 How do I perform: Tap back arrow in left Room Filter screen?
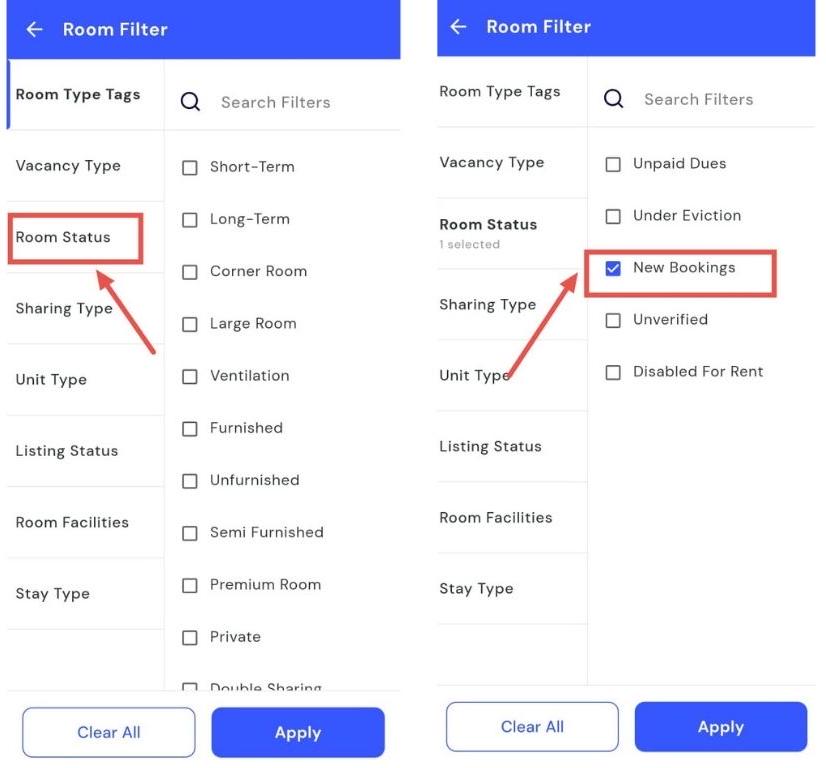tap(35, 30)
